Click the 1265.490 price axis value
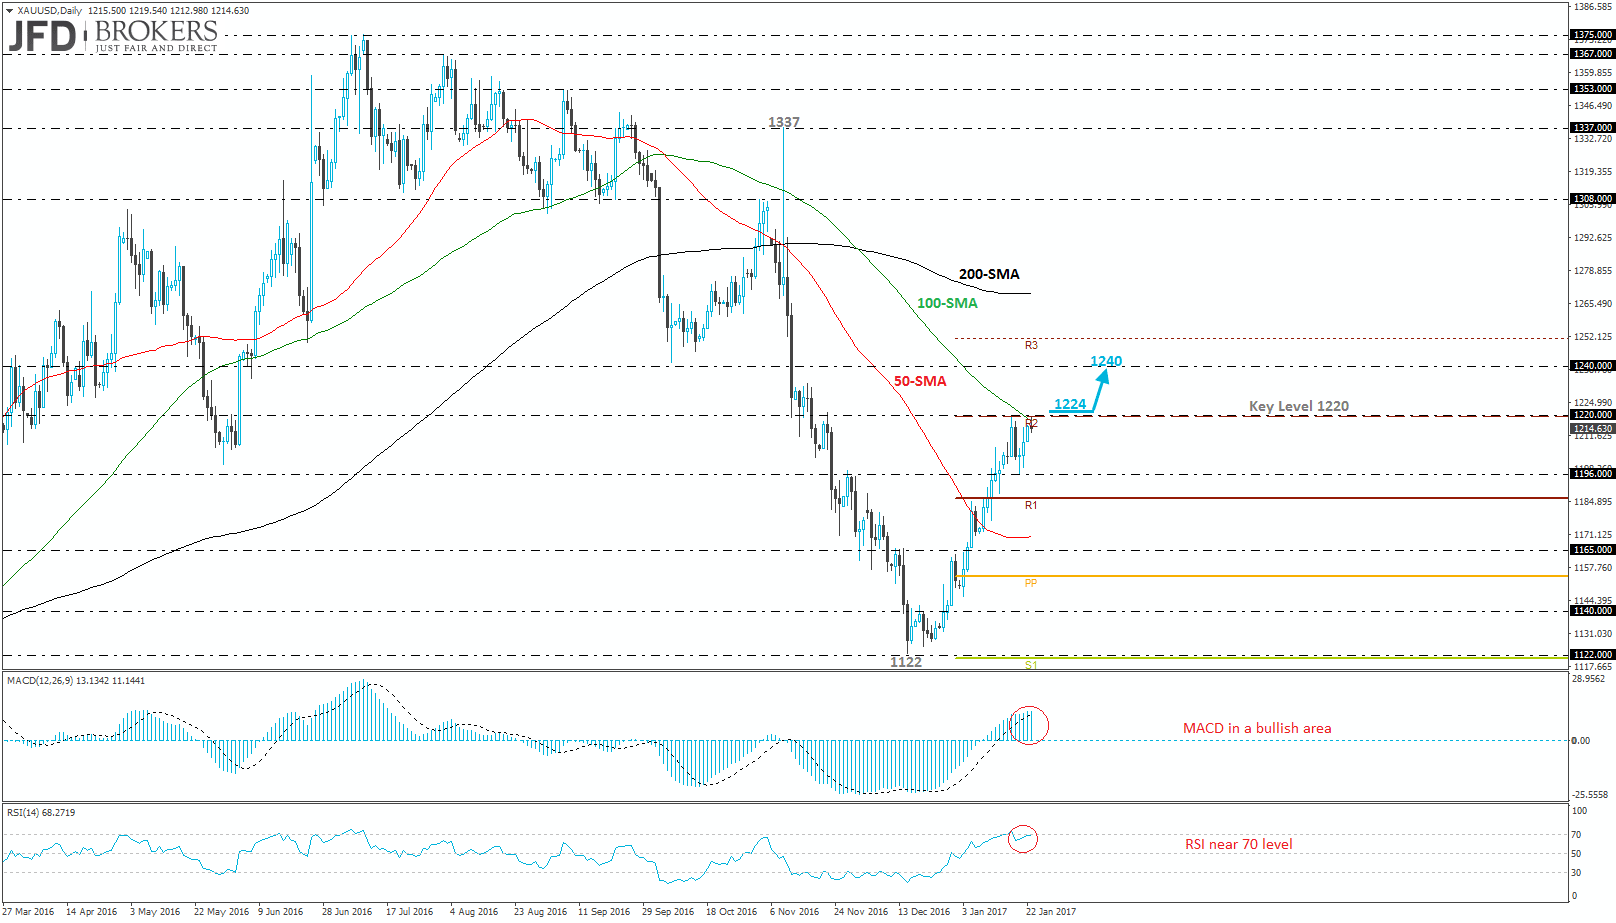The width and height of the screenshot is (1616, 923). (1593, 304)
